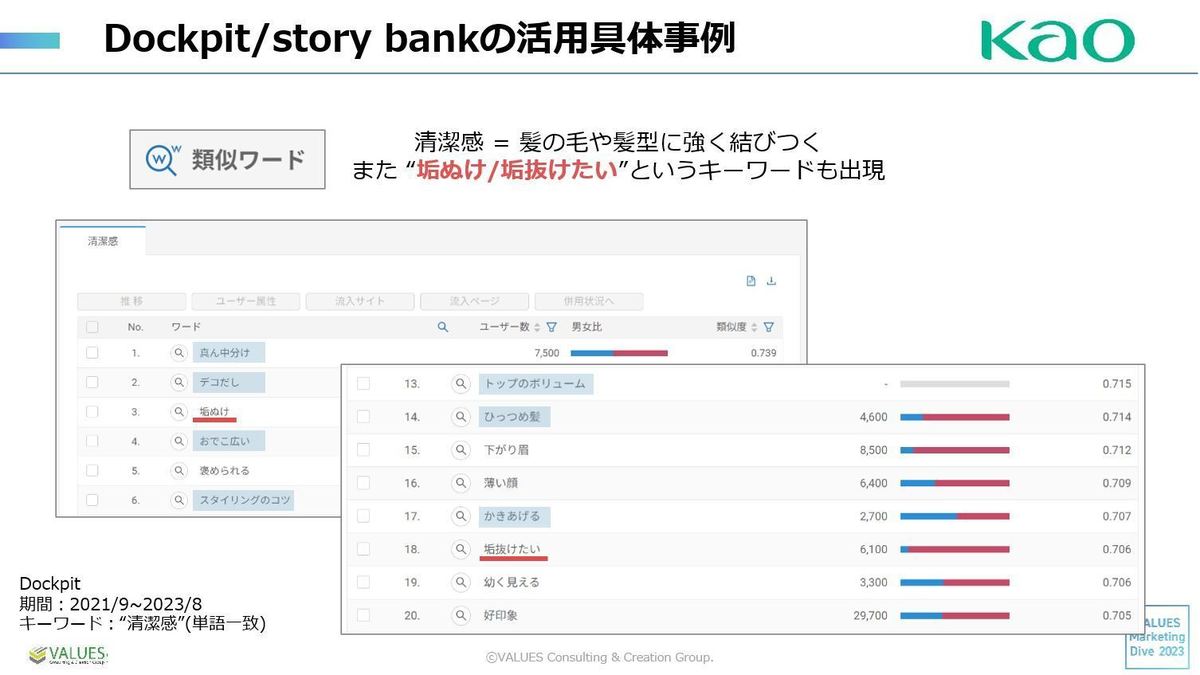Click magnifier icon beside 真ん中分け
Screen dimensions: 1200x675
click(x=179, y=353)
